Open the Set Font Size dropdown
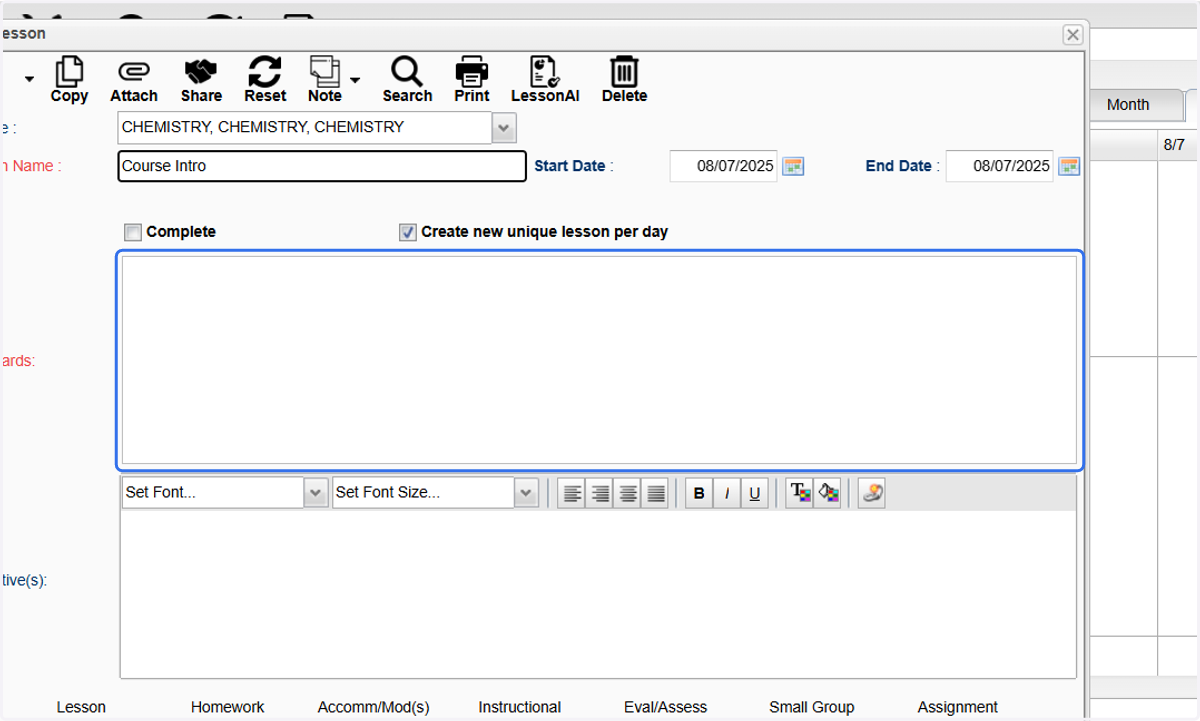1200x721 pixels. tap(526, 493)
